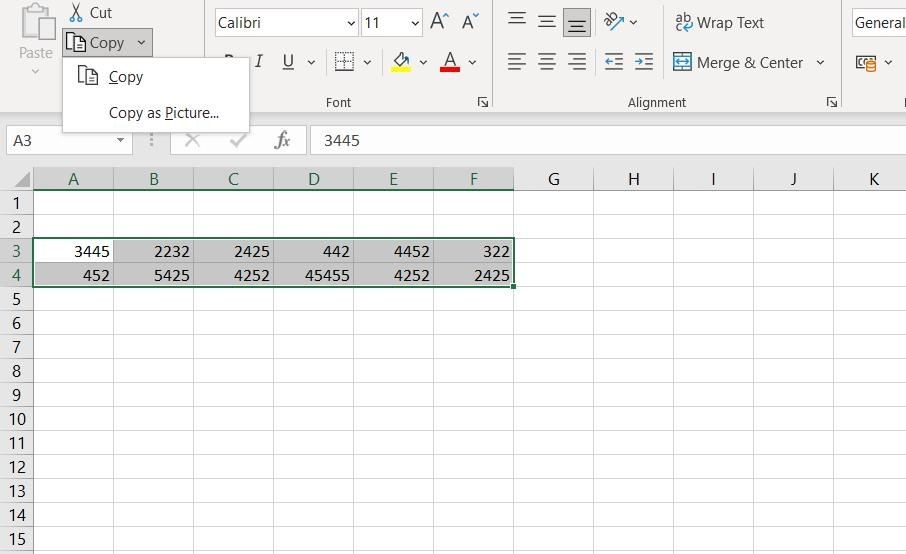Open Alignment settings dialog launcher

[831, 102]
